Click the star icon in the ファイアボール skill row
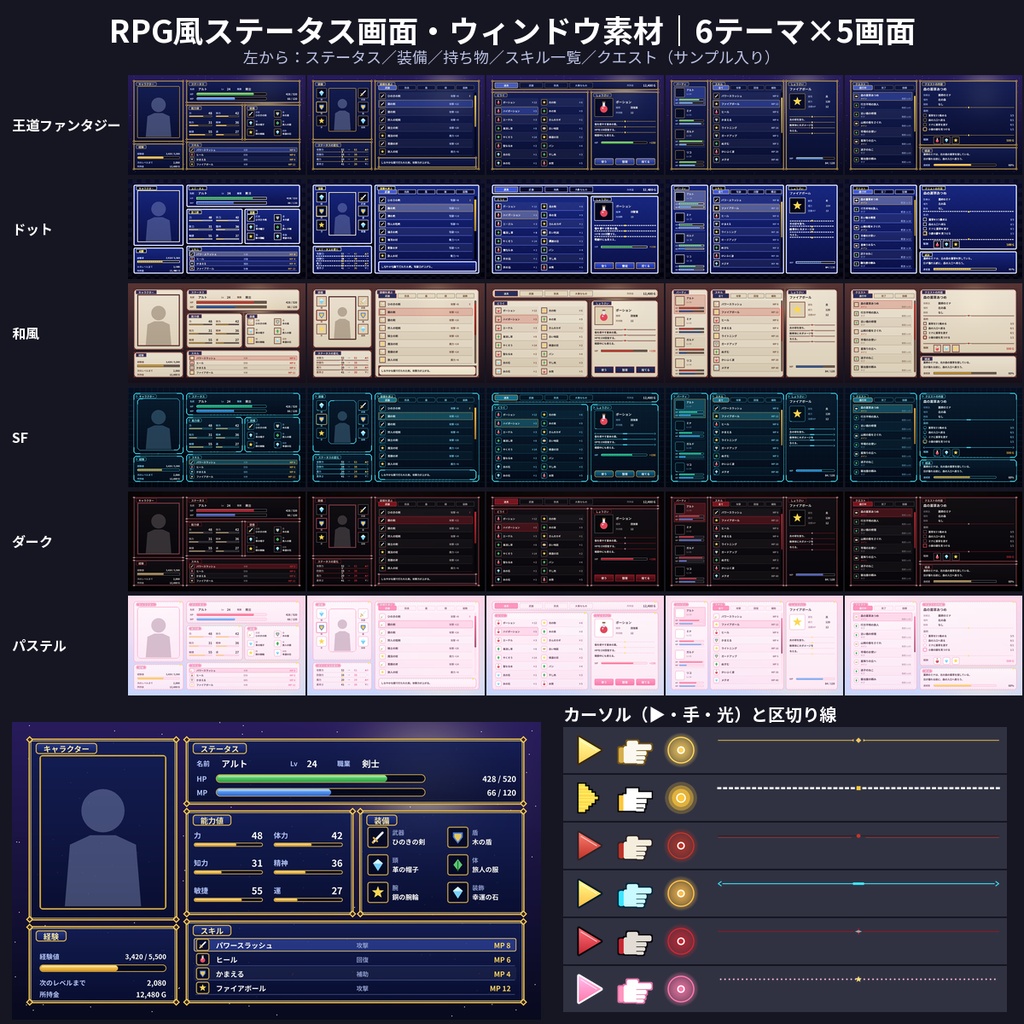The image size is (1024, 1024). pos(203,988)
